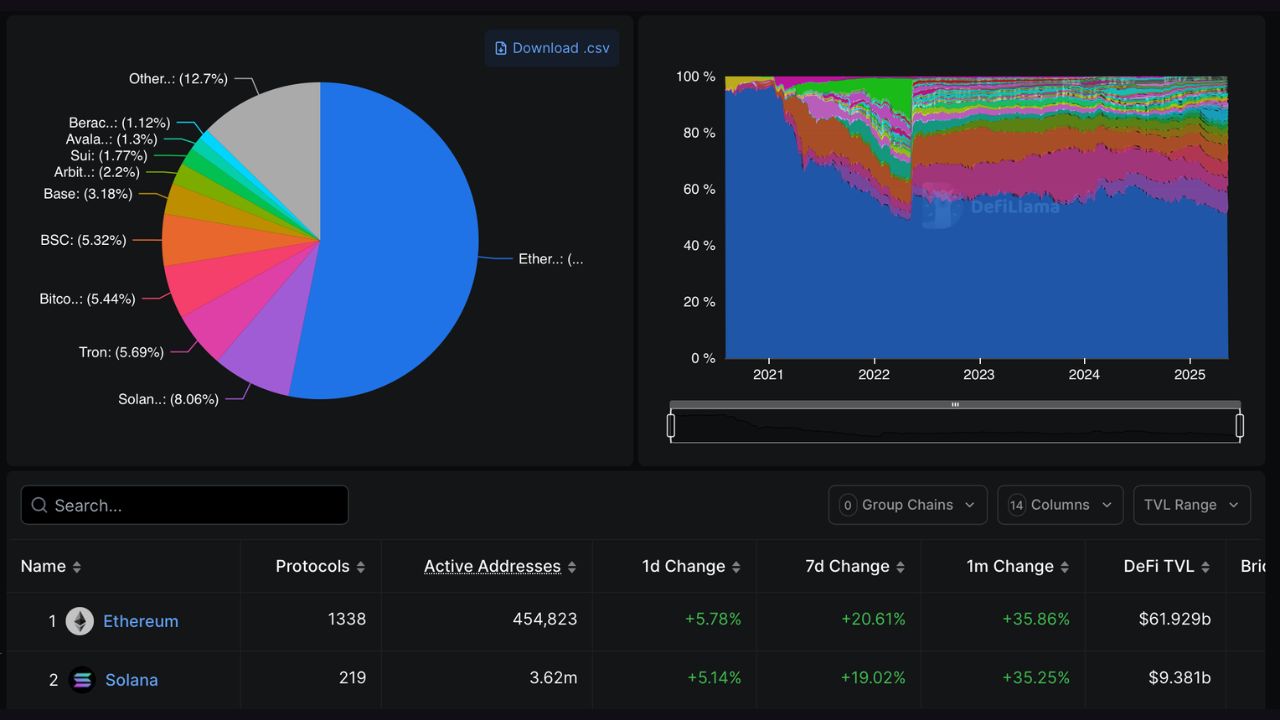
Task: Click Solana's 1d change +5.14%
Action: tap(714, 678)
